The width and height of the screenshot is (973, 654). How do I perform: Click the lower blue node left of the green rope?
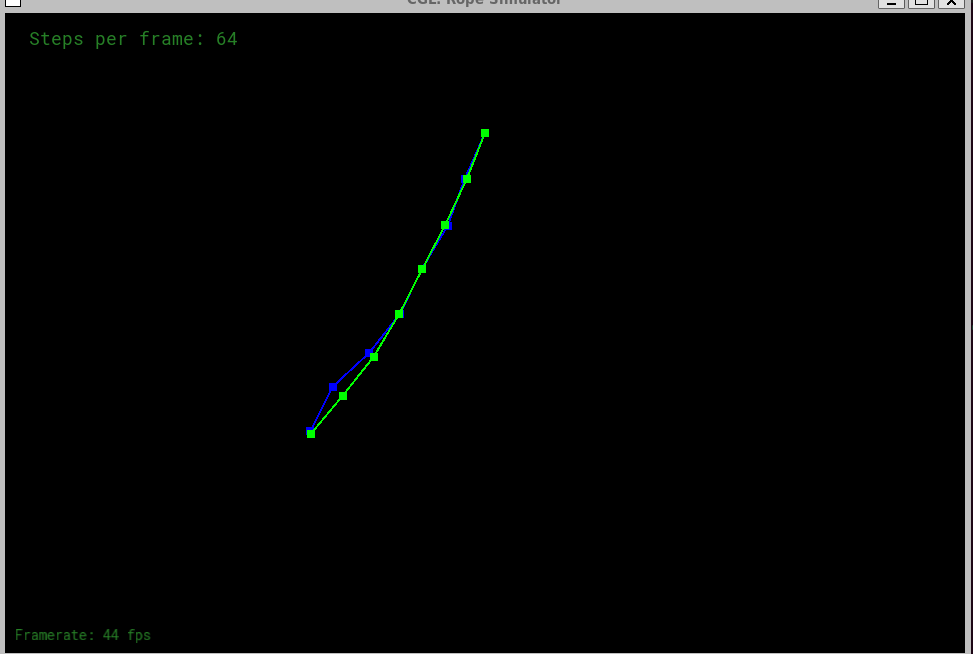pyautogui.click(x=333, y=387)
